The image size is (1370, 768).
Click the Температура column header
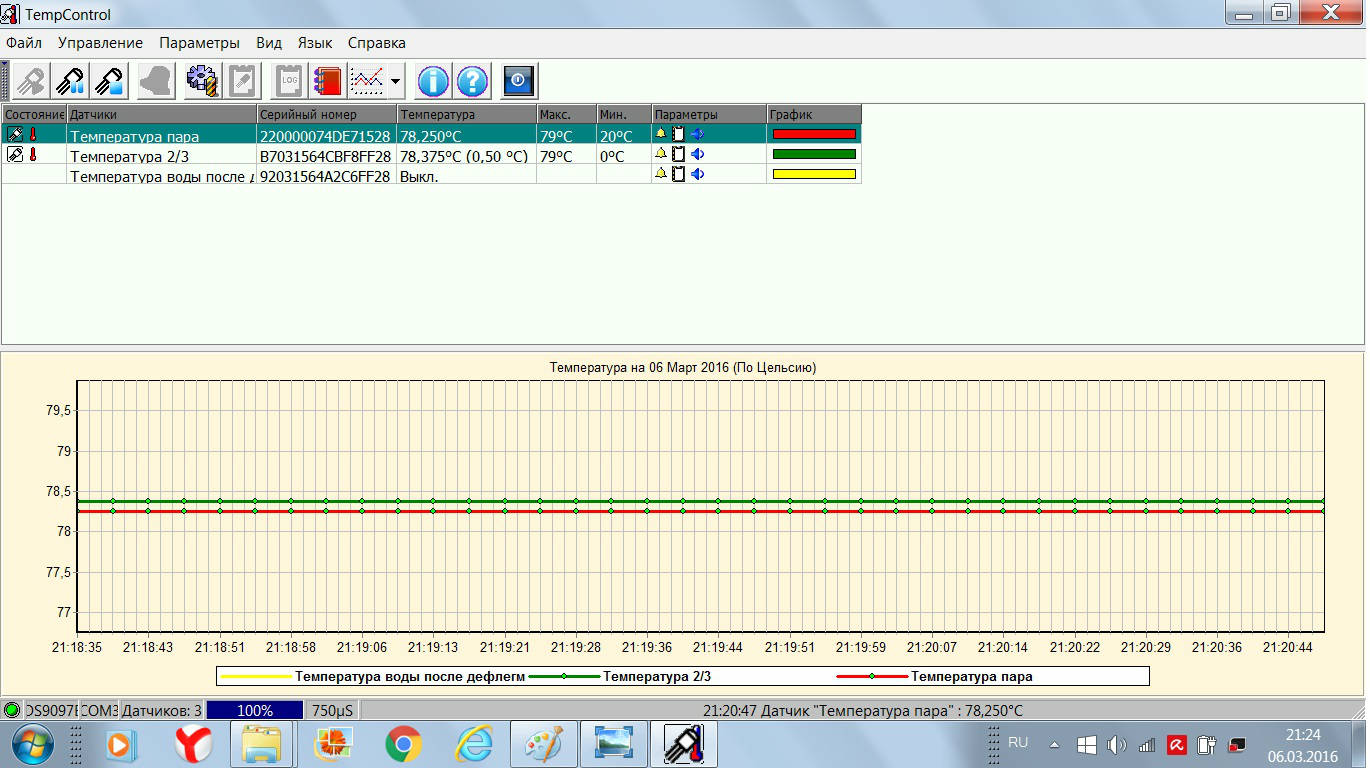click(x=466, y=114)
